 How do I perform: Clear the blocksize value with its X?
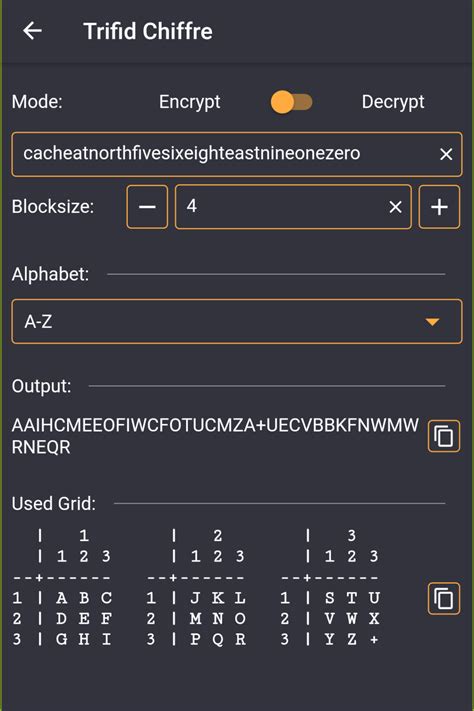(395, 207)
